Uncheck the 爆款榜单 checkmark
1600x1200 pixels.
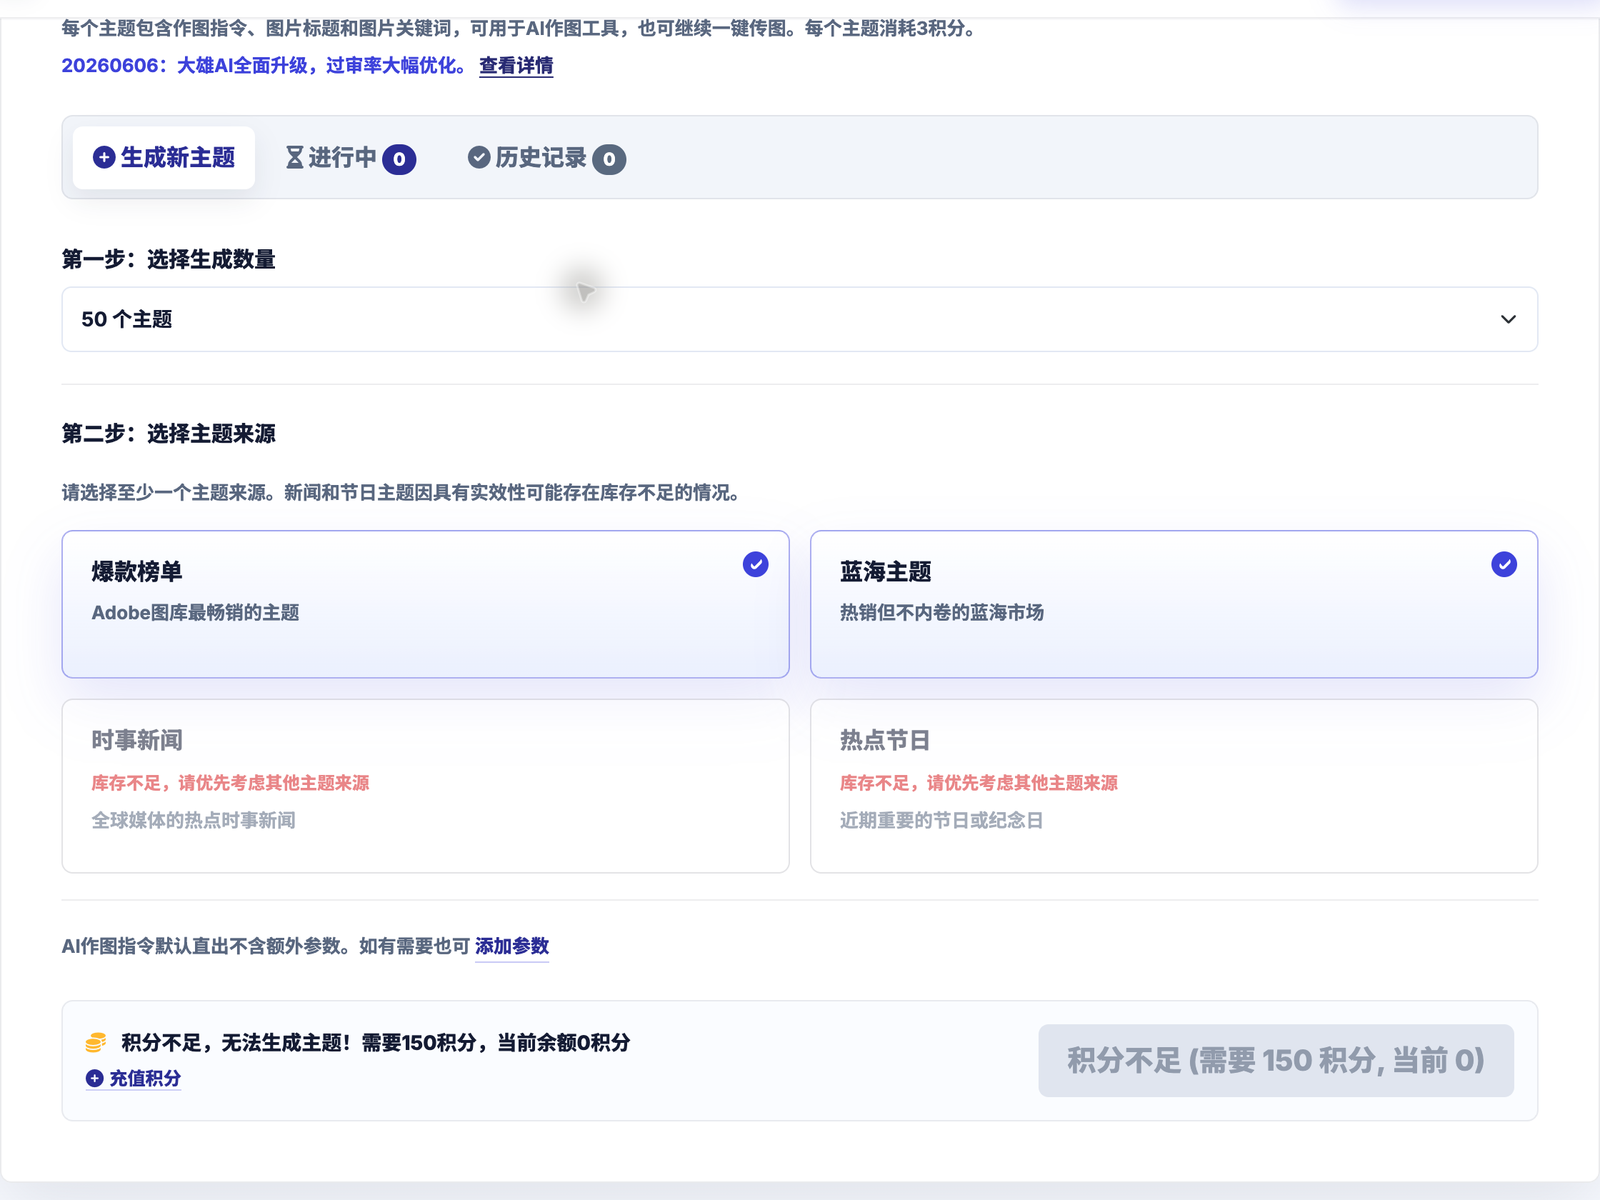click(x=756, y=564)
